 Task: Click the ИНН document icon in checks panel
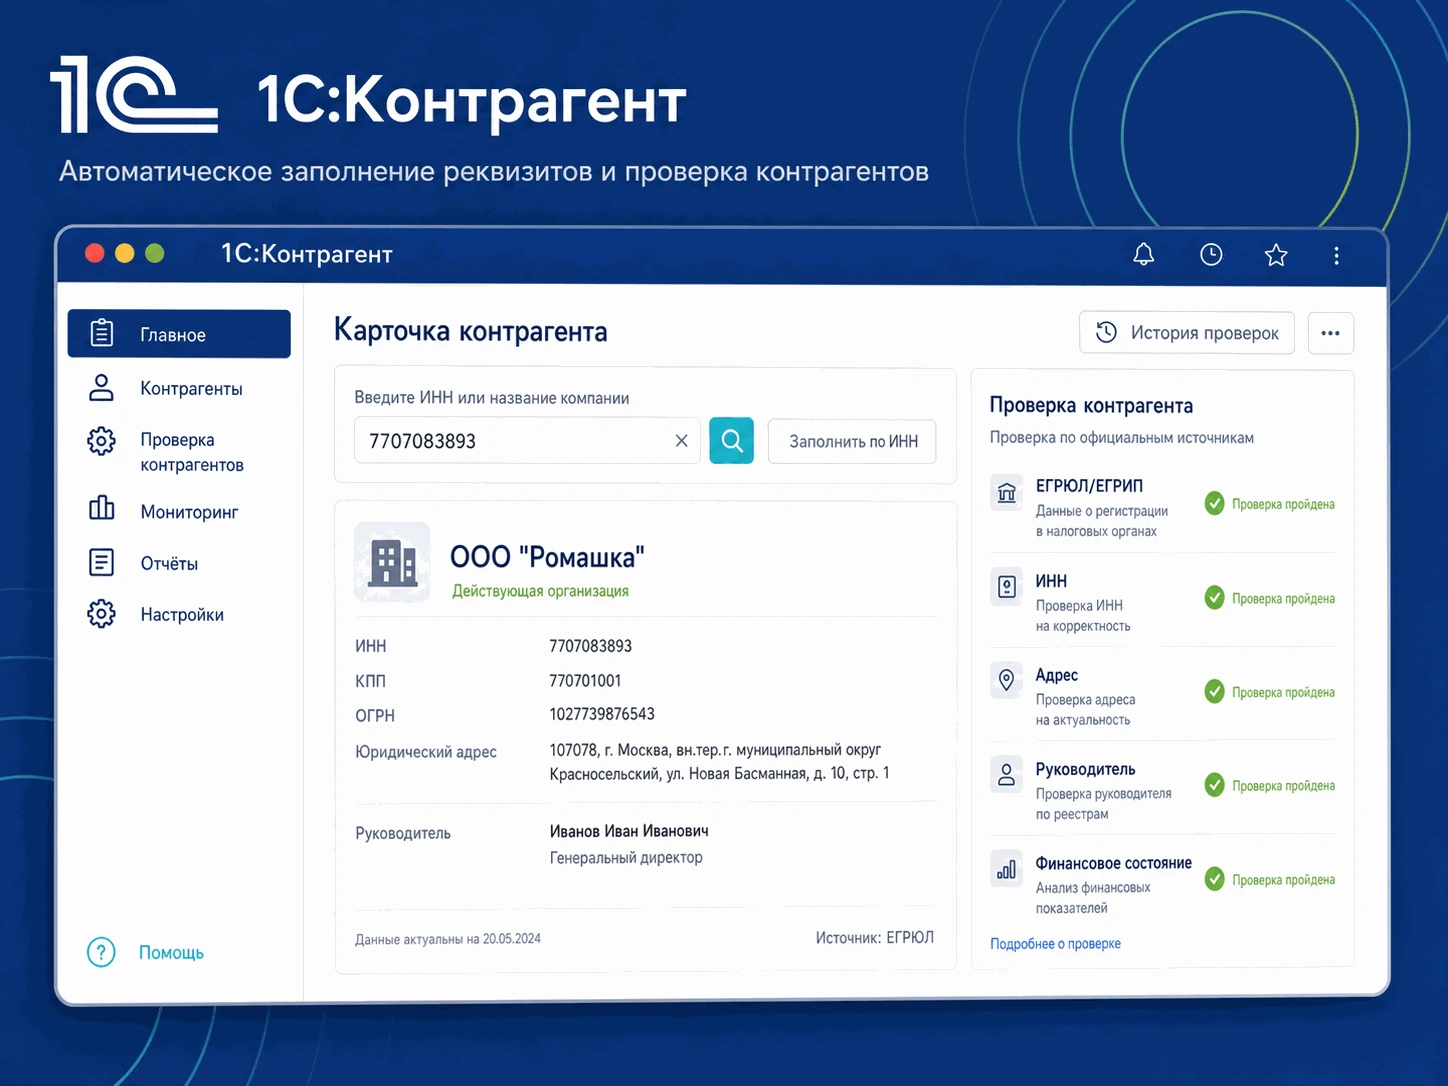(x=1007, y=586)
